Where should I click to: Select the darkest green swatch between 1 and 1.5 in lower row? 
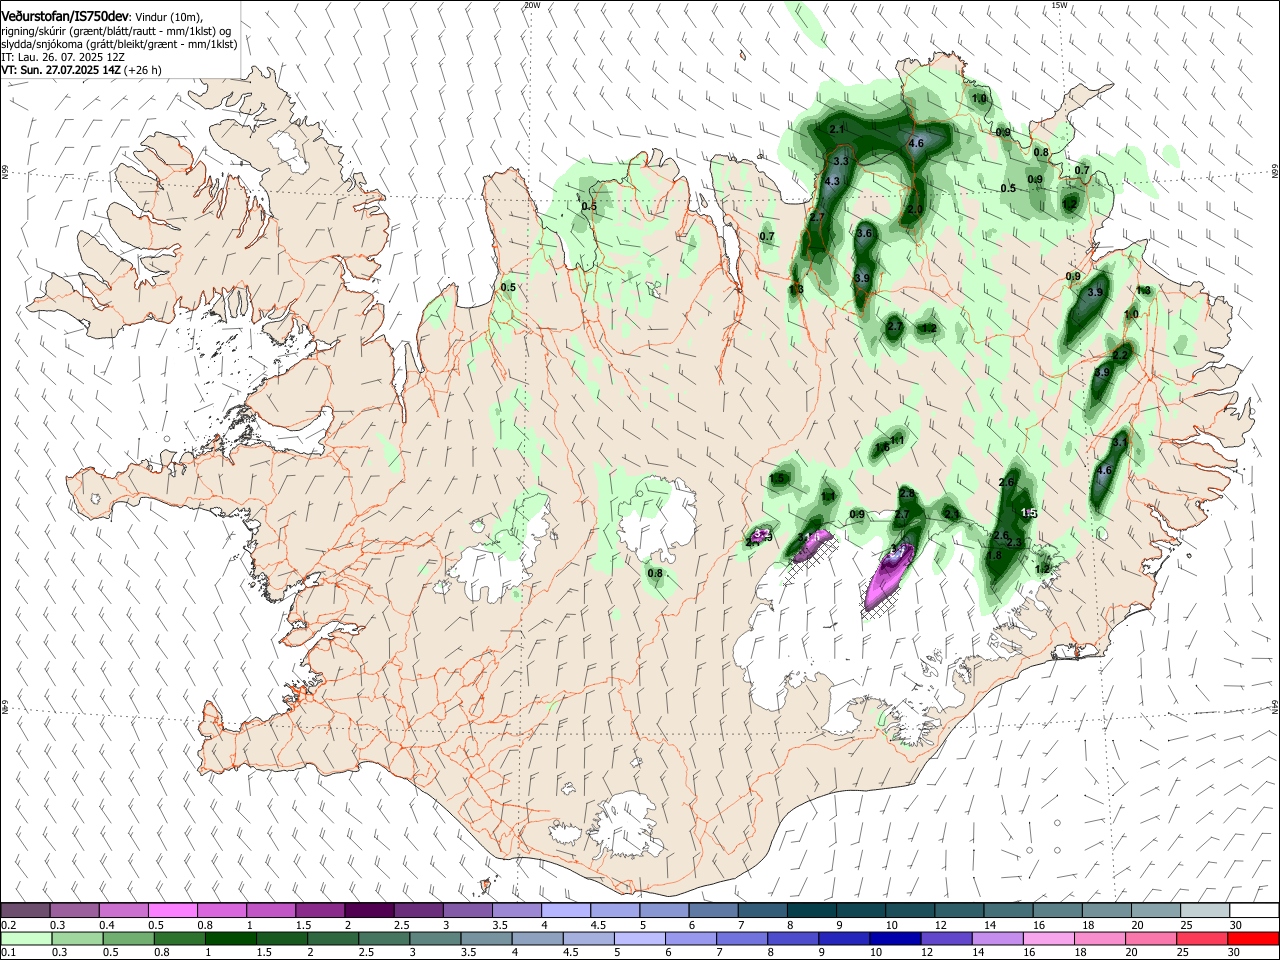click(x=230, y=939)
